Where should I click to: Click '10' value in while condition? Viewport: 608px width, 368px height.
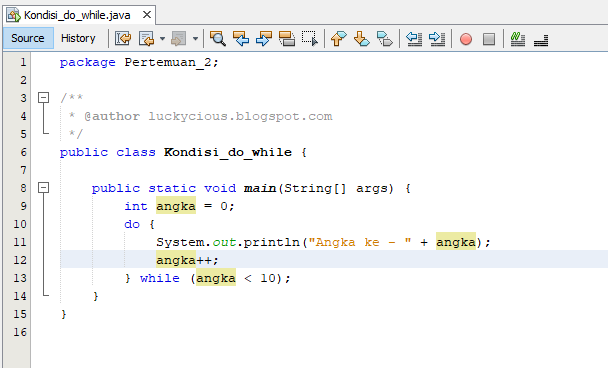point(268,278)
